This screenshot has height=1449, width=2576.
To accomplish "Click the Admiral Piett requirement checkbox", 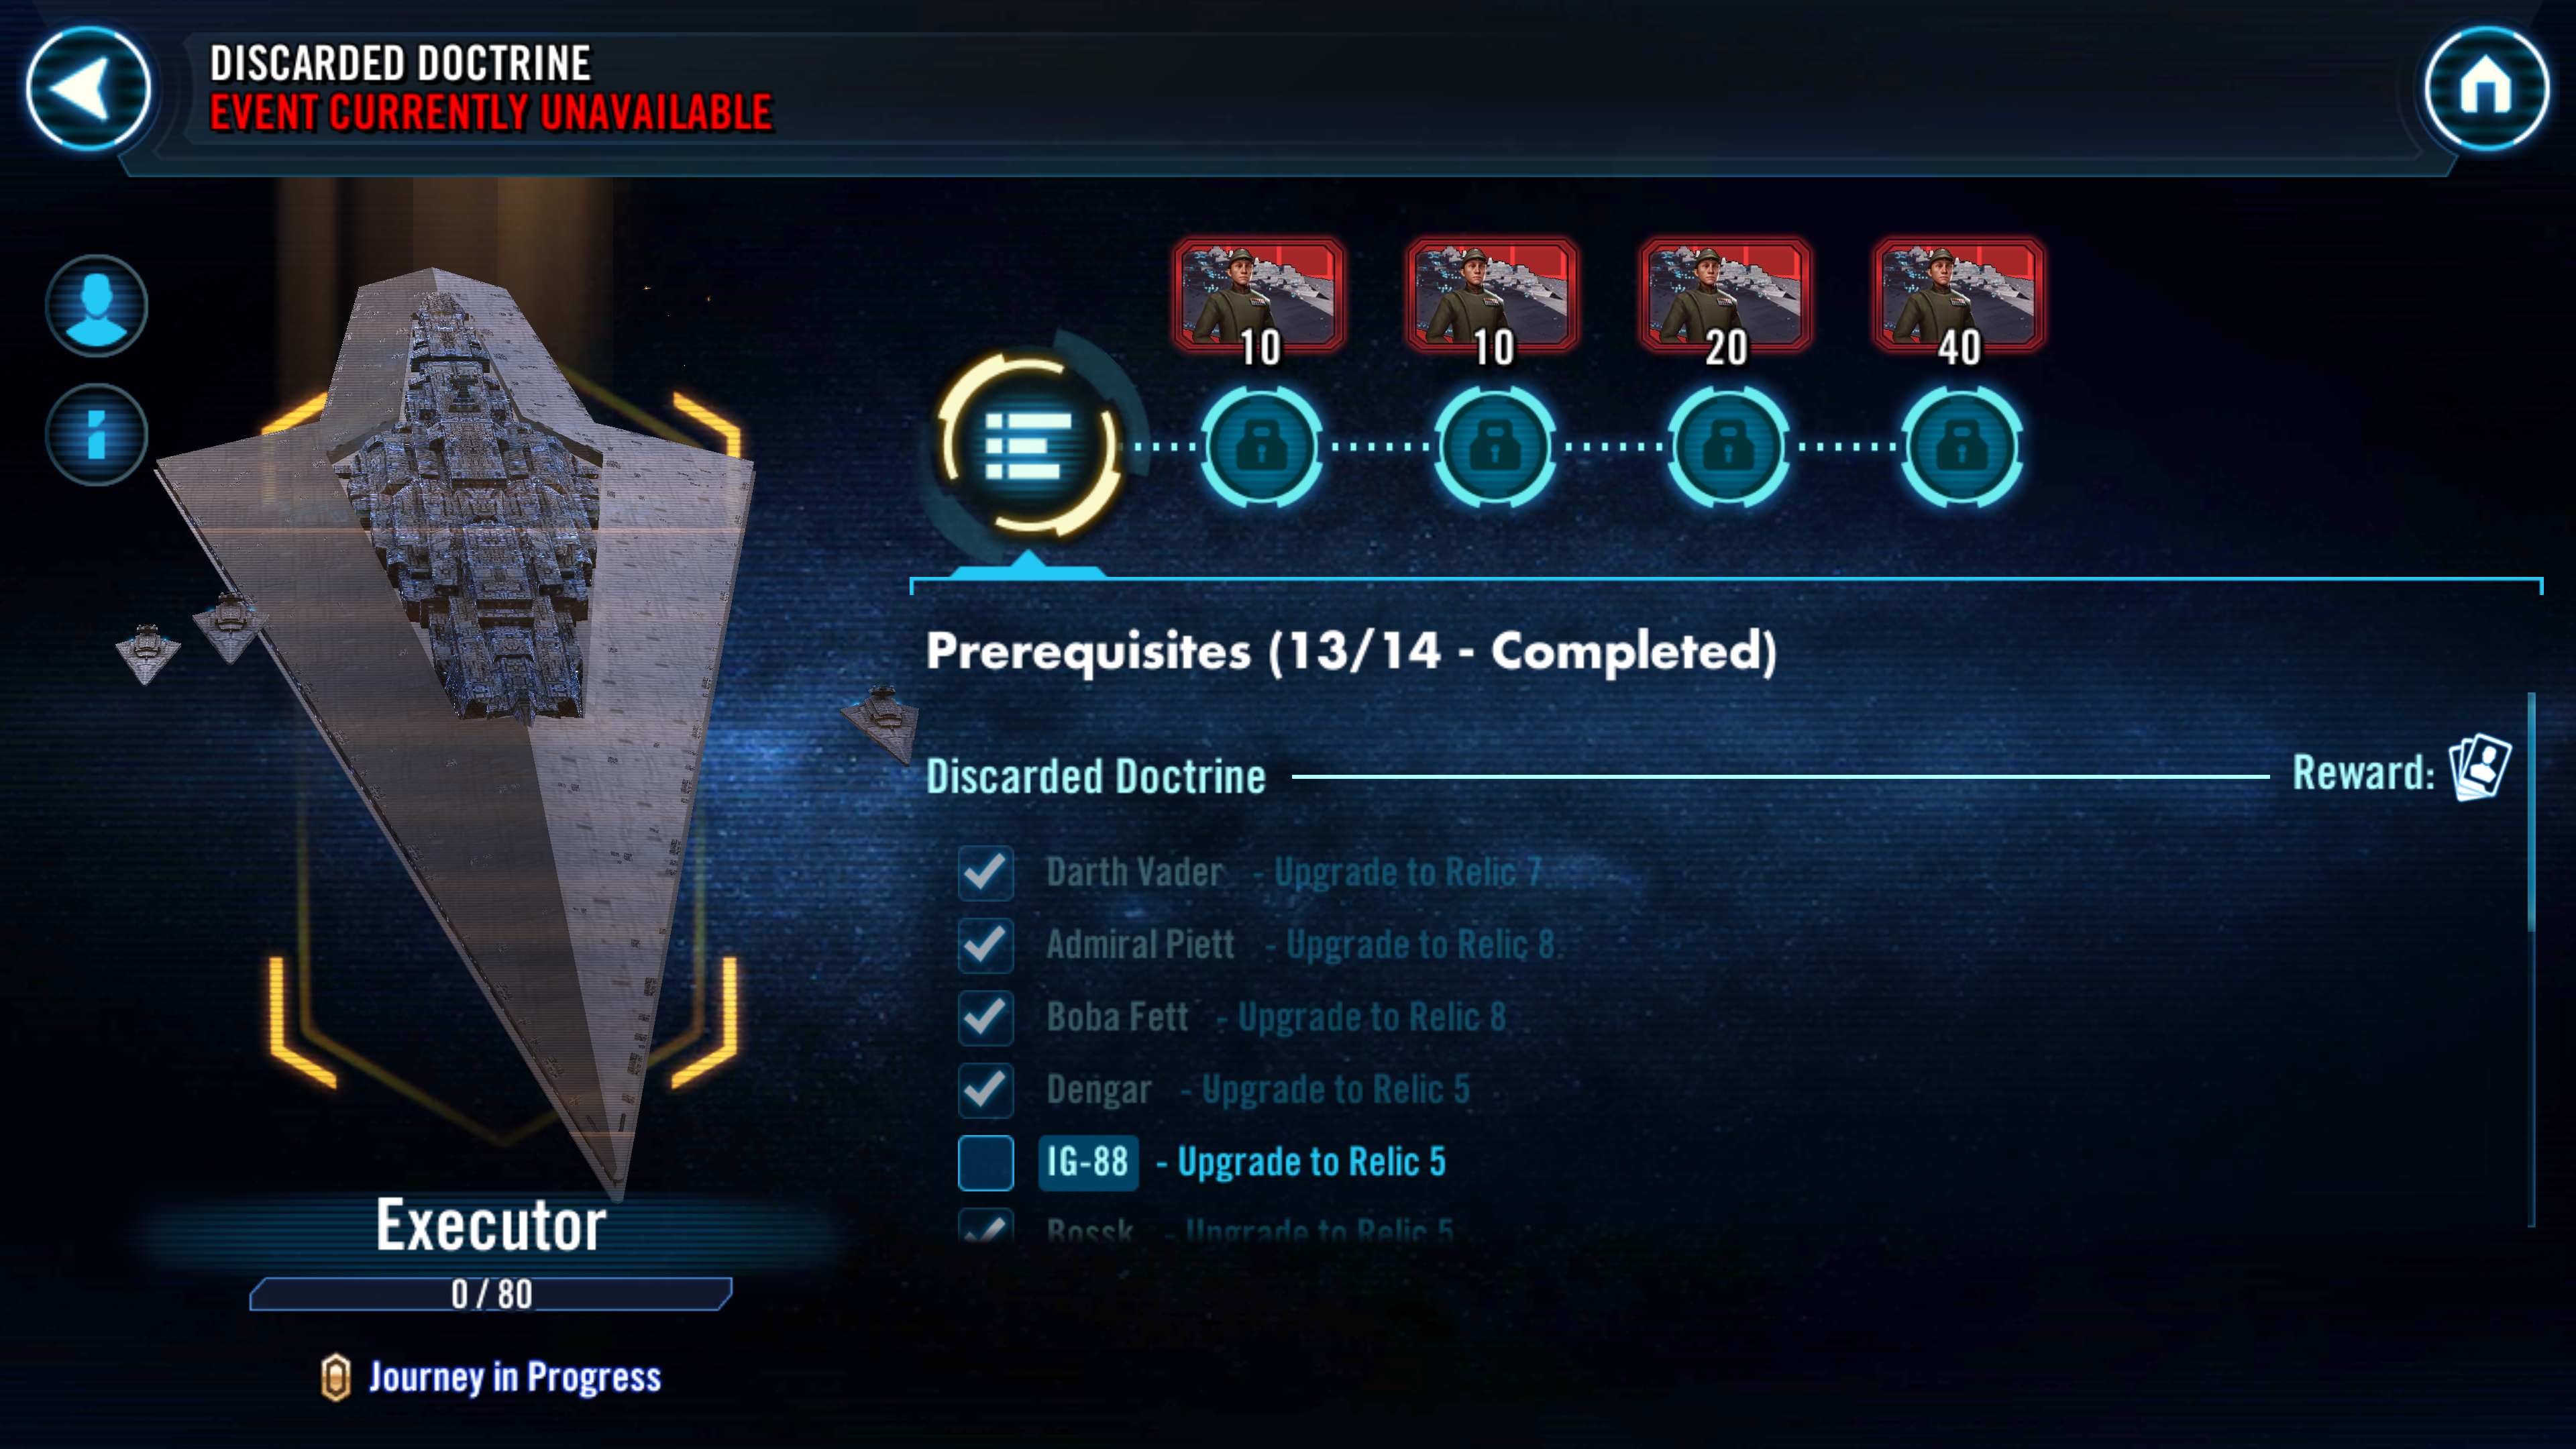I will (x=985, y=945).
